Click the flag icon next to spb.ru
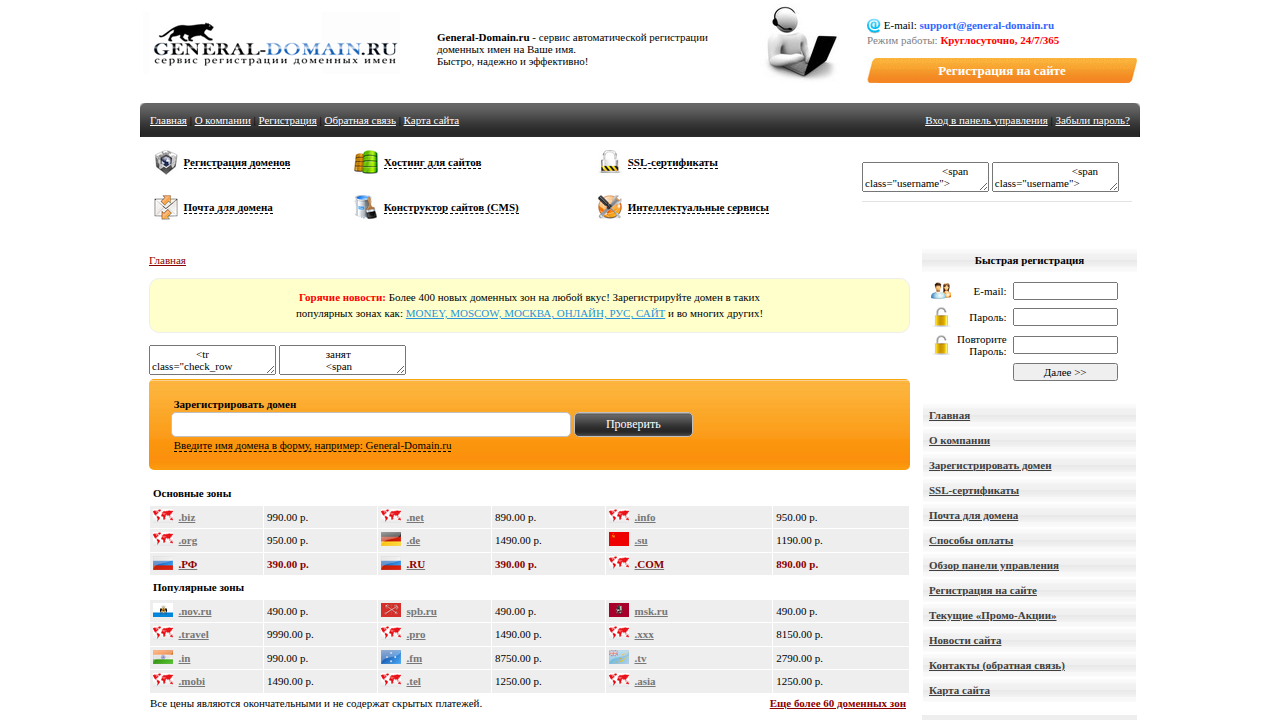The width and height of the screenshot is (1280, 720). [x=391, y=610]
